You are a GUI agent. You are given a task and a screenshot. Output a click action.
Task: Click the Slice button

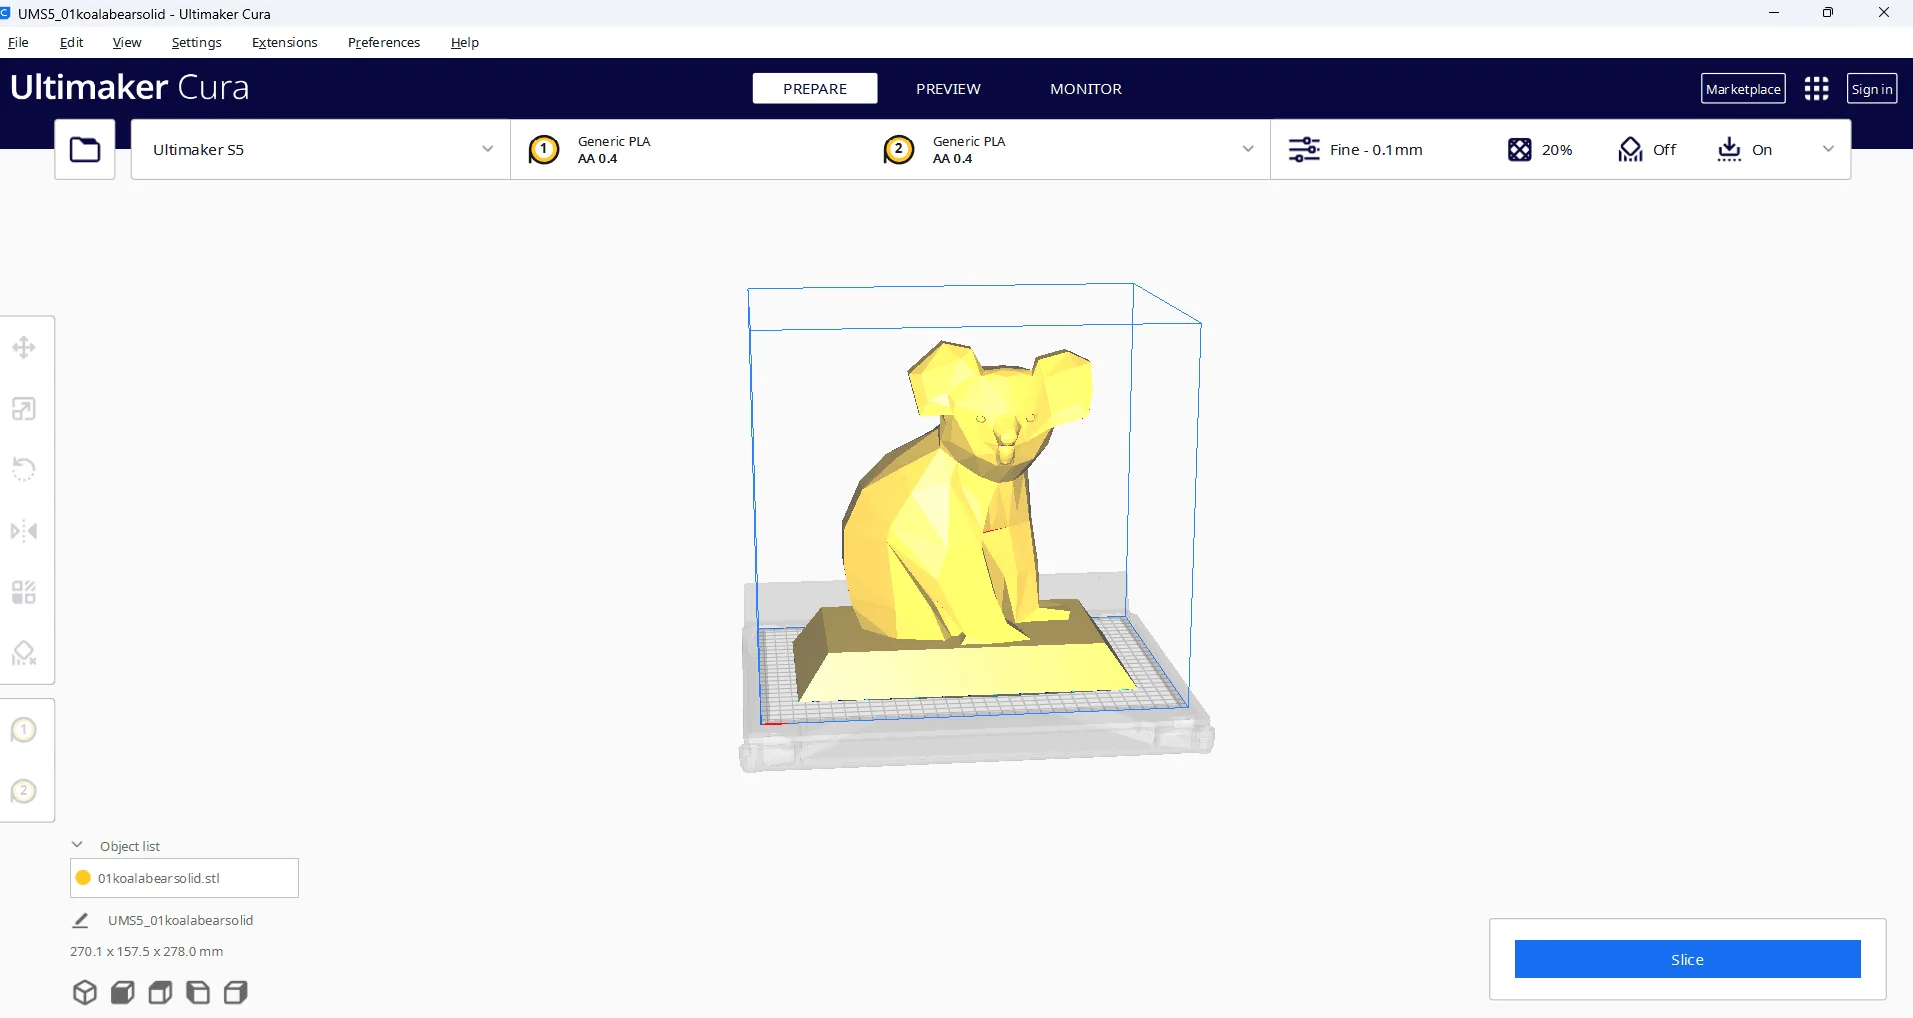coord(1687,959)
